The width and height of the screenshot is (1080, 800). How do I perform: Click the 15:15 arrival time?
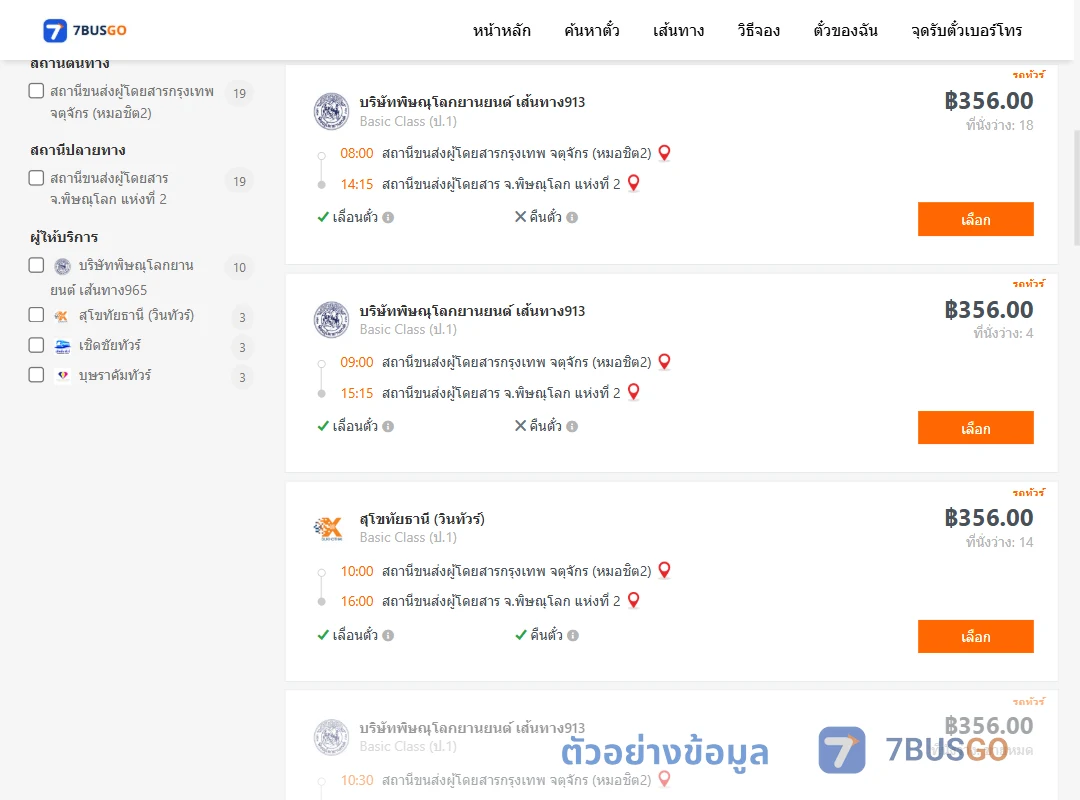(x=357, y=393)
